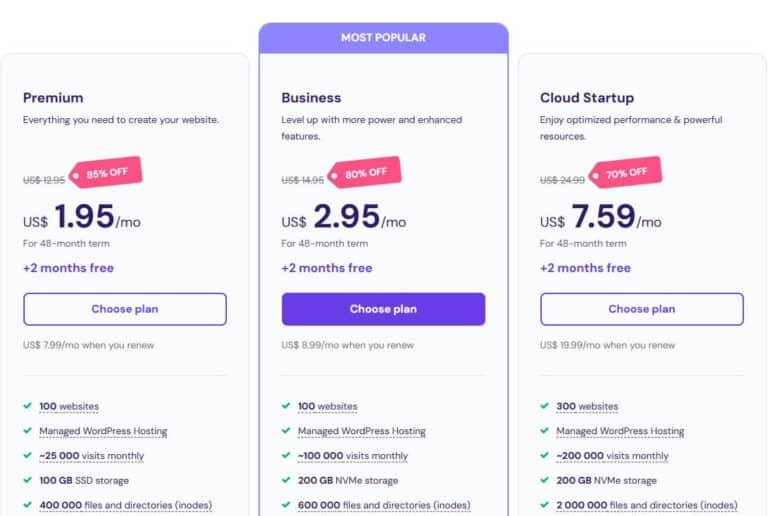
Task: Click checkmark beside Business ~100 000 visits monthly
Action: point(285,456)
